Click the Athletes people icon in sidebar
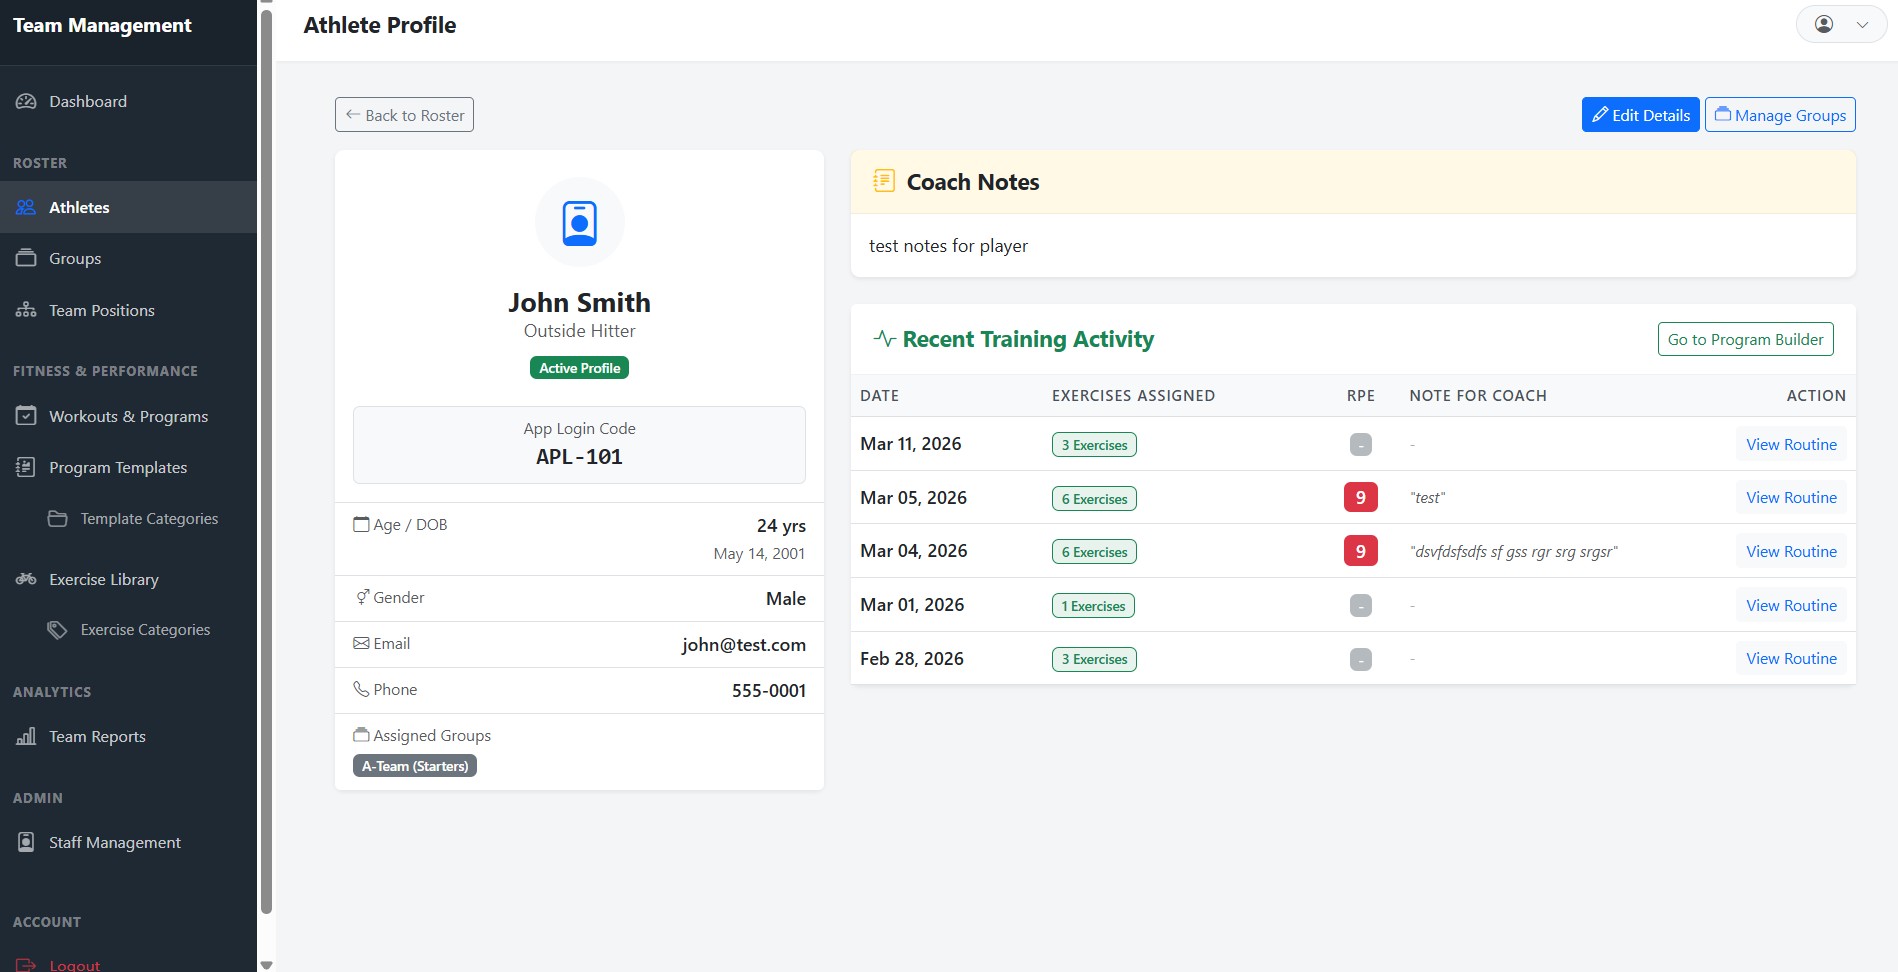Image resolution: width=1898 pixels, height=972 pixels. [26, 207]
